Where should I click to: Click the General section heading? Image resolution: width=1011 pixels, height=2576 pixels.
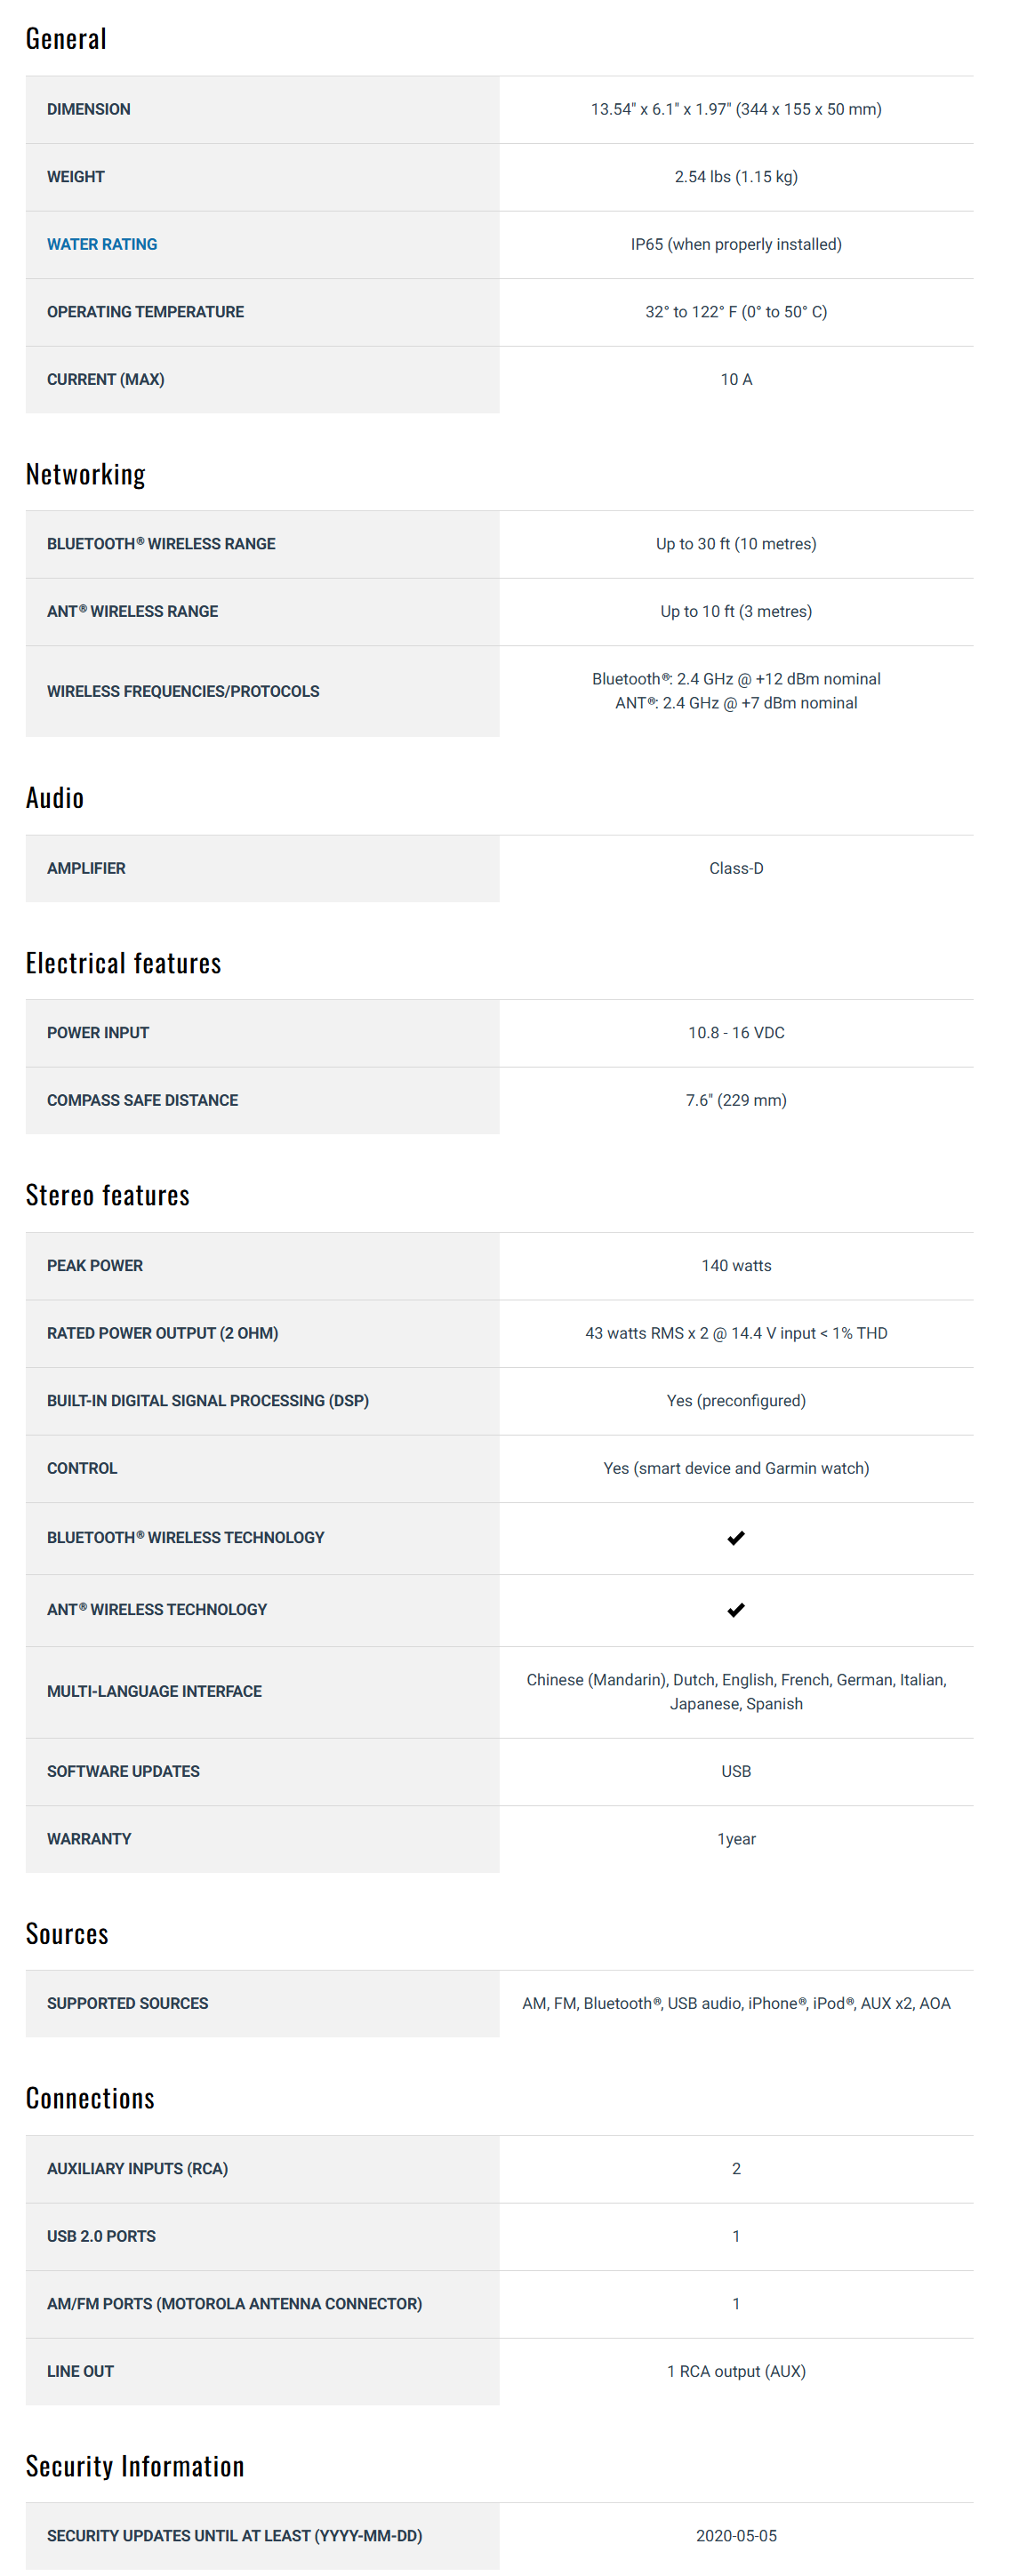(66, 39)
